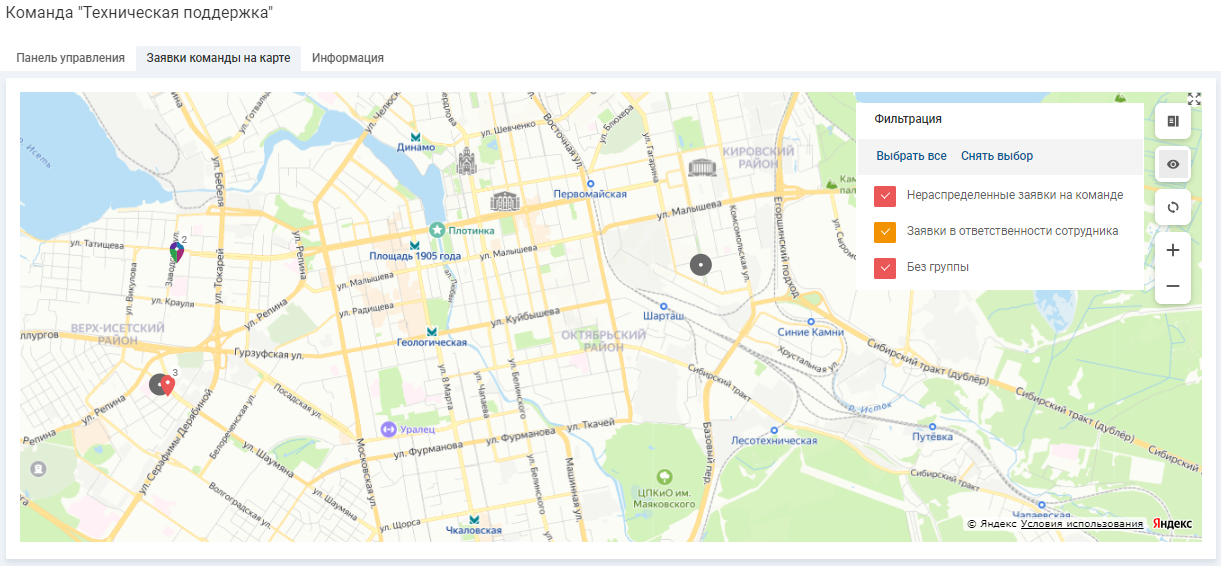
Task: Toggle the "Без группы" checkbox
Action: (x=885, y=268)
